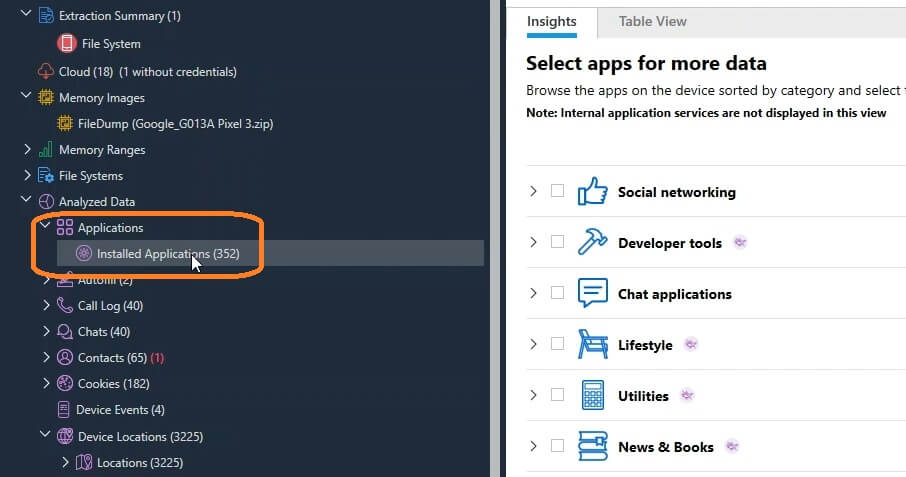
Task: Click the Utilities calculator icon
Action: click(593, 396)
